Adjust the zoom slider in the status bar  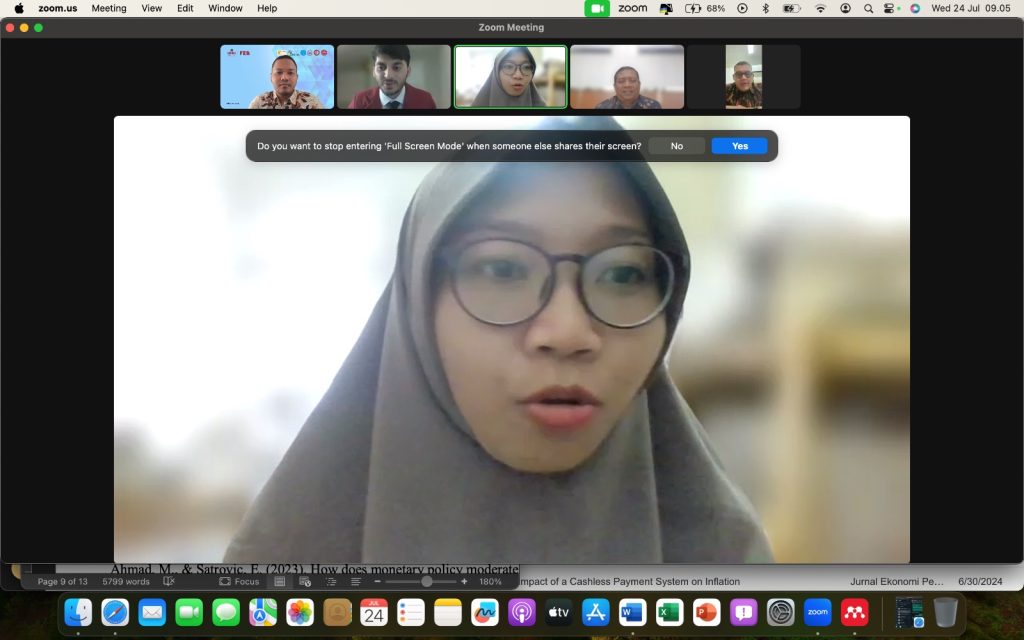point(428,581)
